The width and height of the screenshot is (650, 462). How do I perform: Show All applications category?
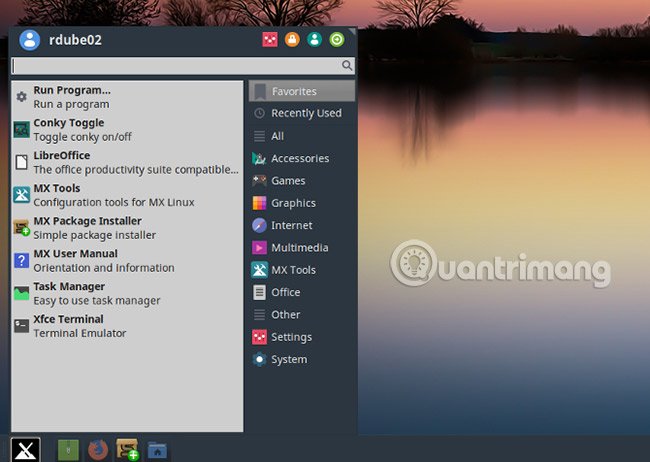tap(302, 136)
